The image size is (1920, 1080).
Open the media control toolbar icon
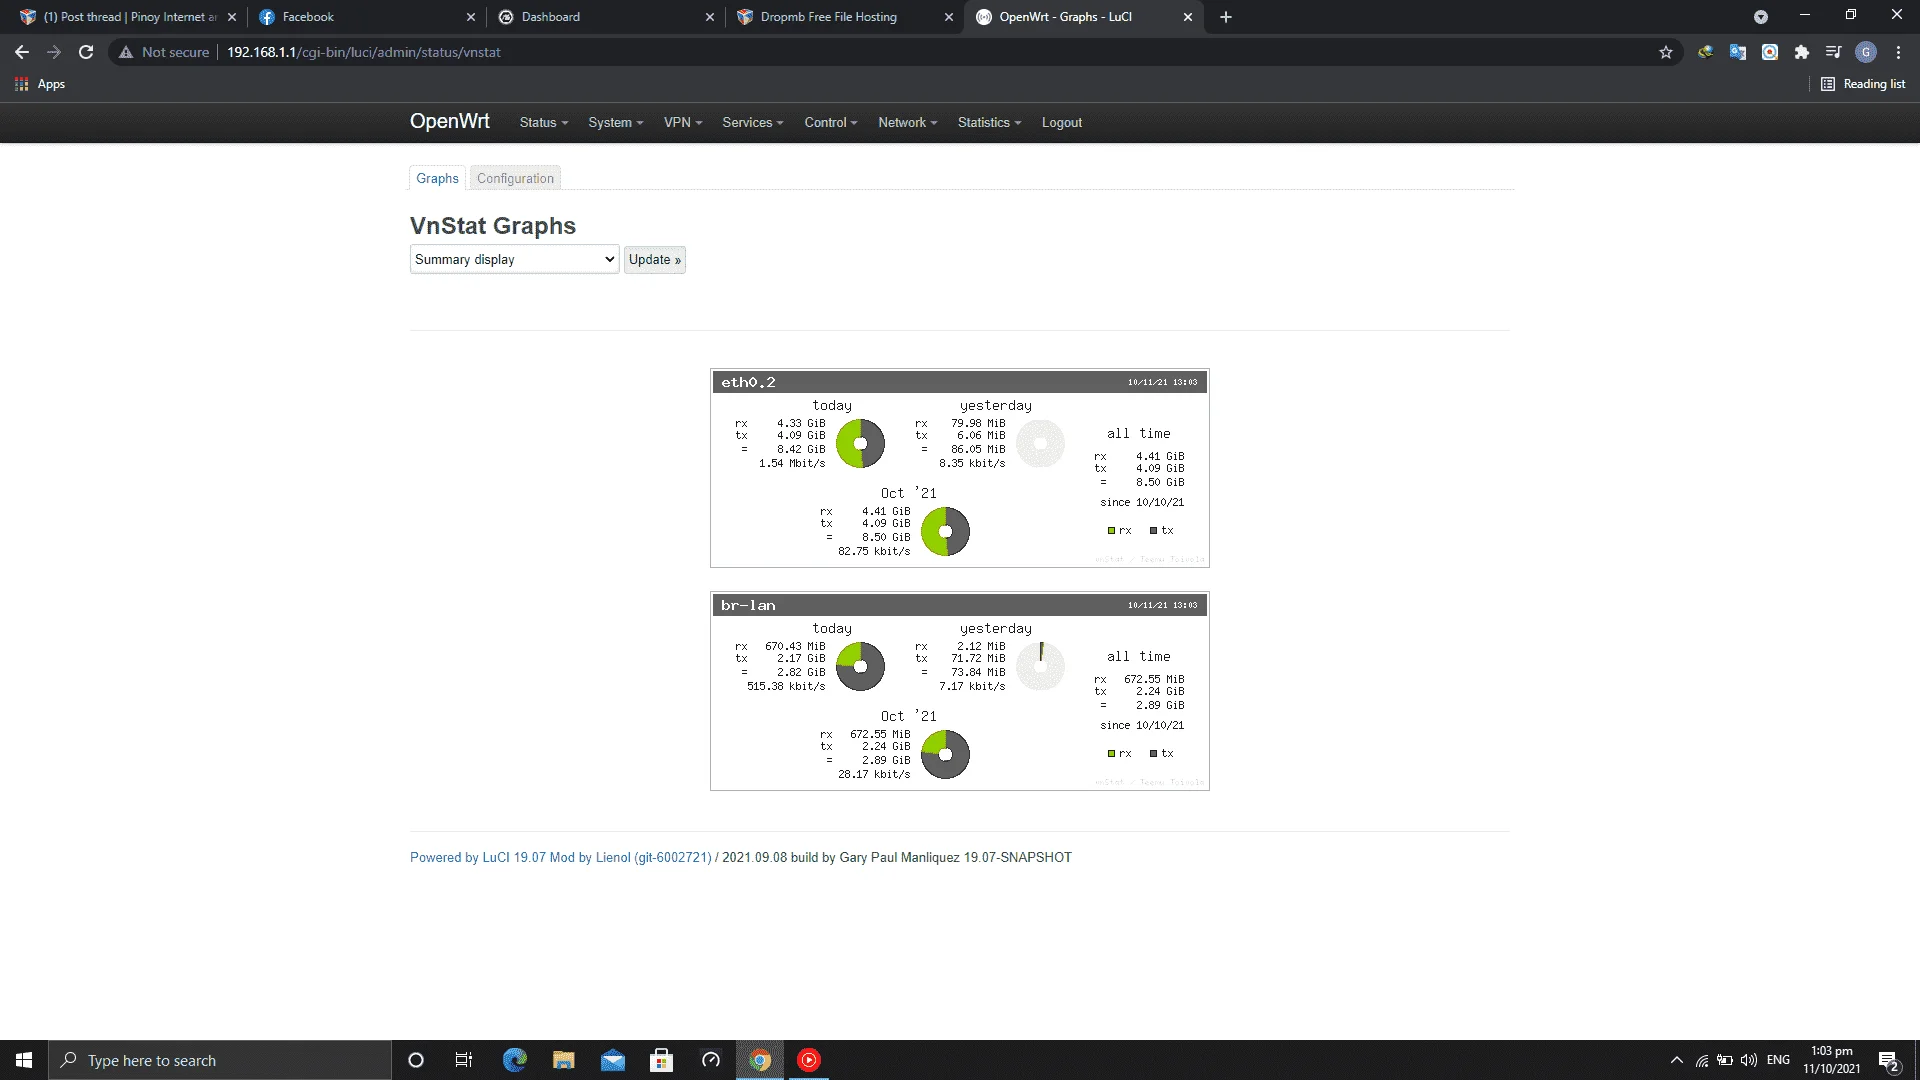[1834, 52]
